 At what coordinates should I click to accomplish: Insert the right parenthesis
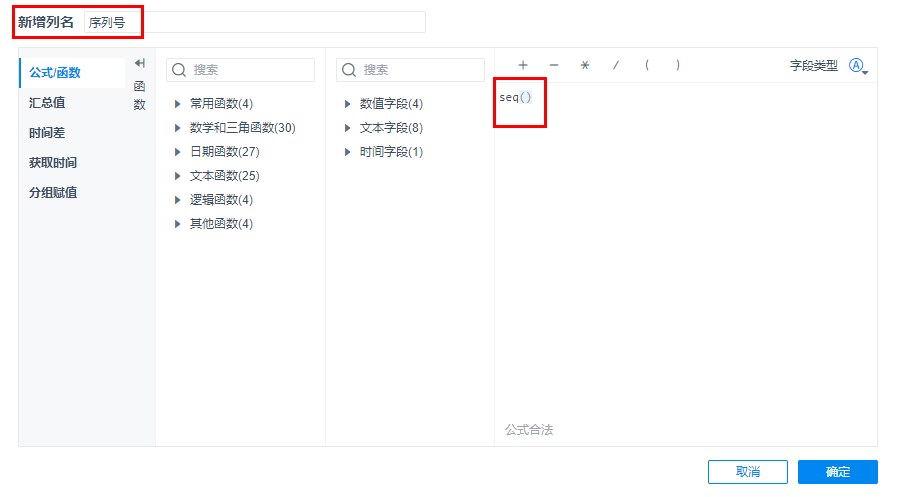pos(678,65)
